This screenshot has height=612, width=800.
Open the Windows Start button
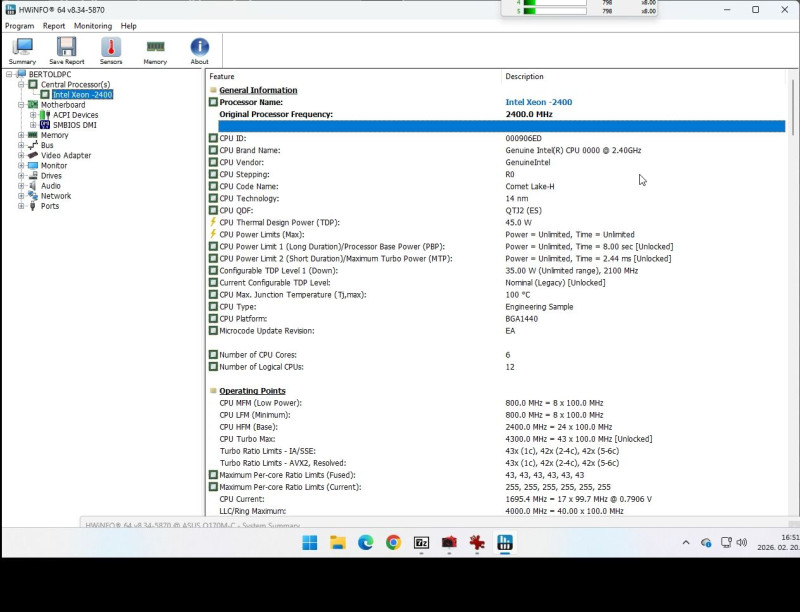pos(310,543)
